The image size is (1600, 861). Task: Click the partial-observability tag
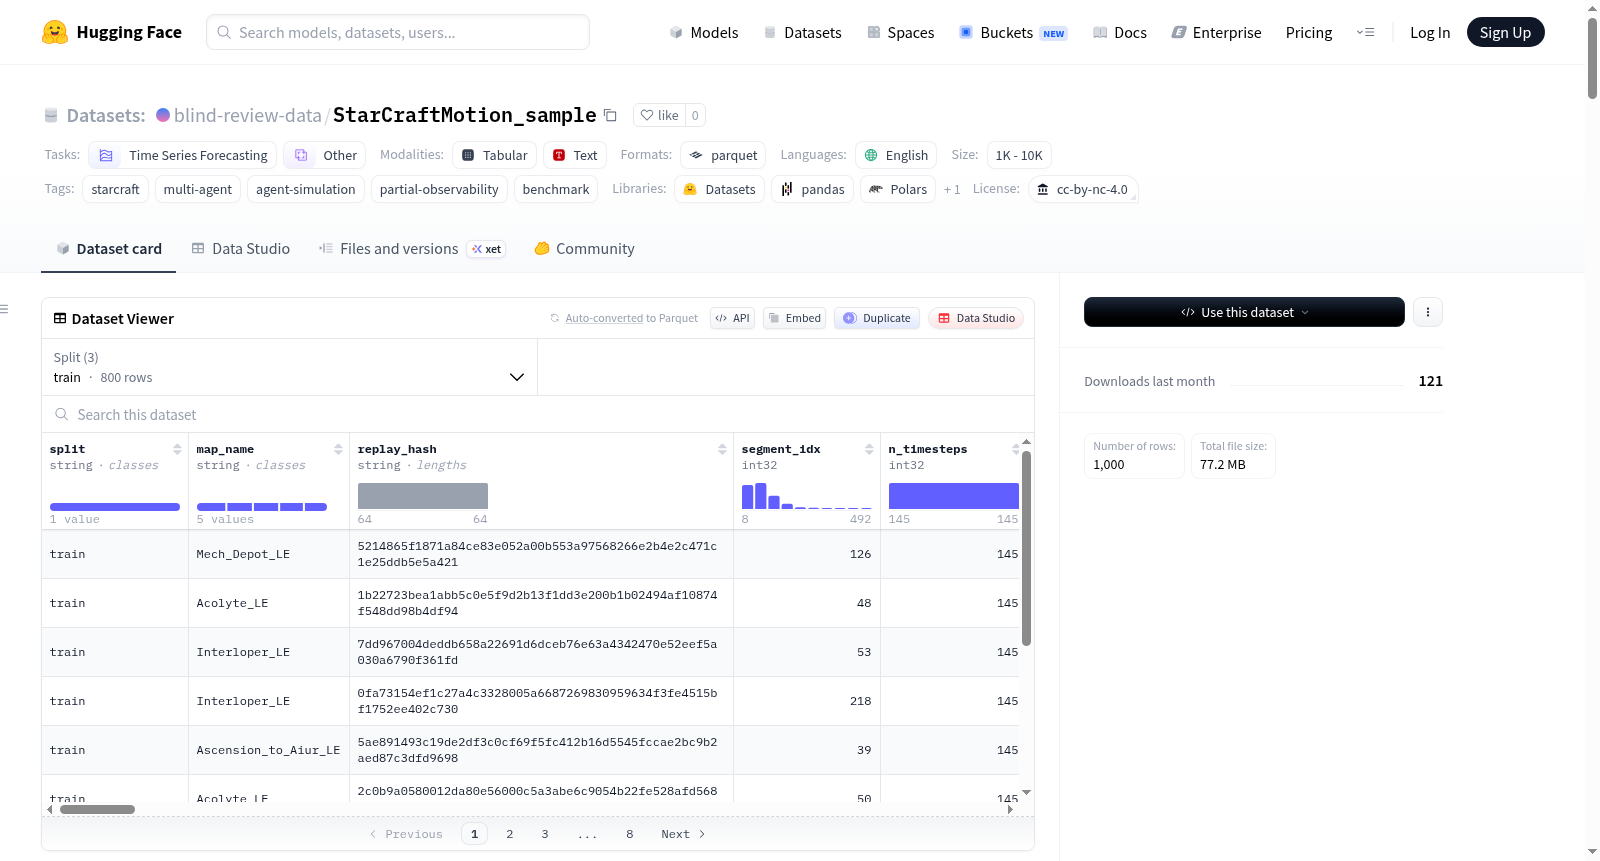coord(439,189)
